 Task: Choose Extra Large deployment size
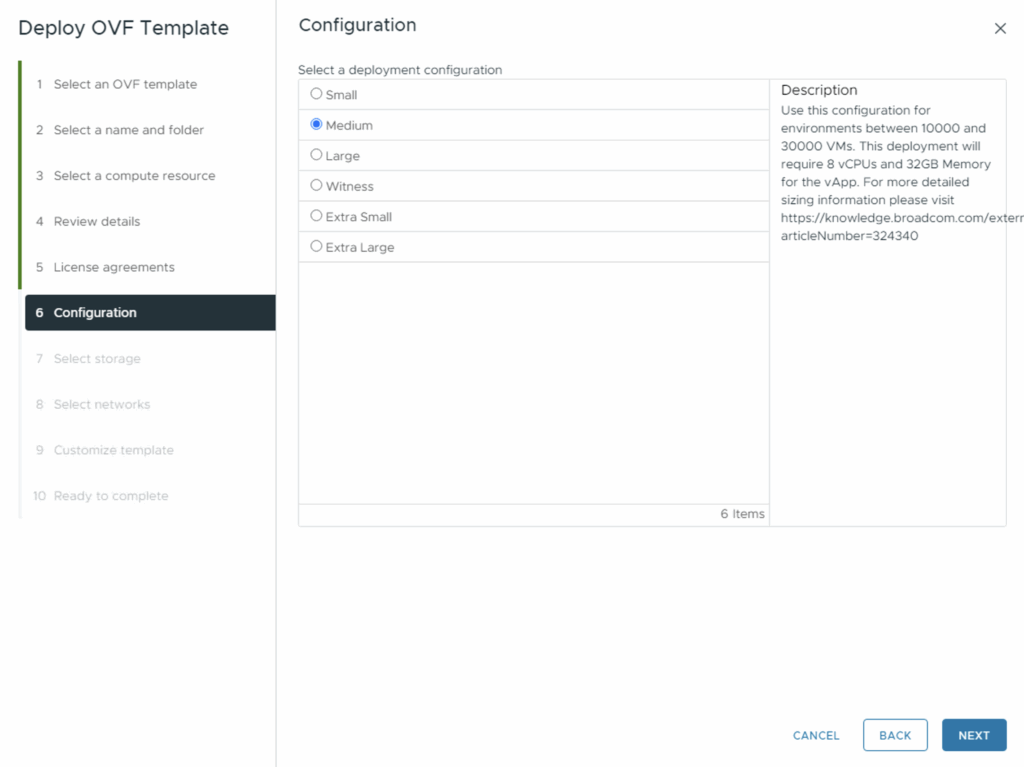point(317,246)
